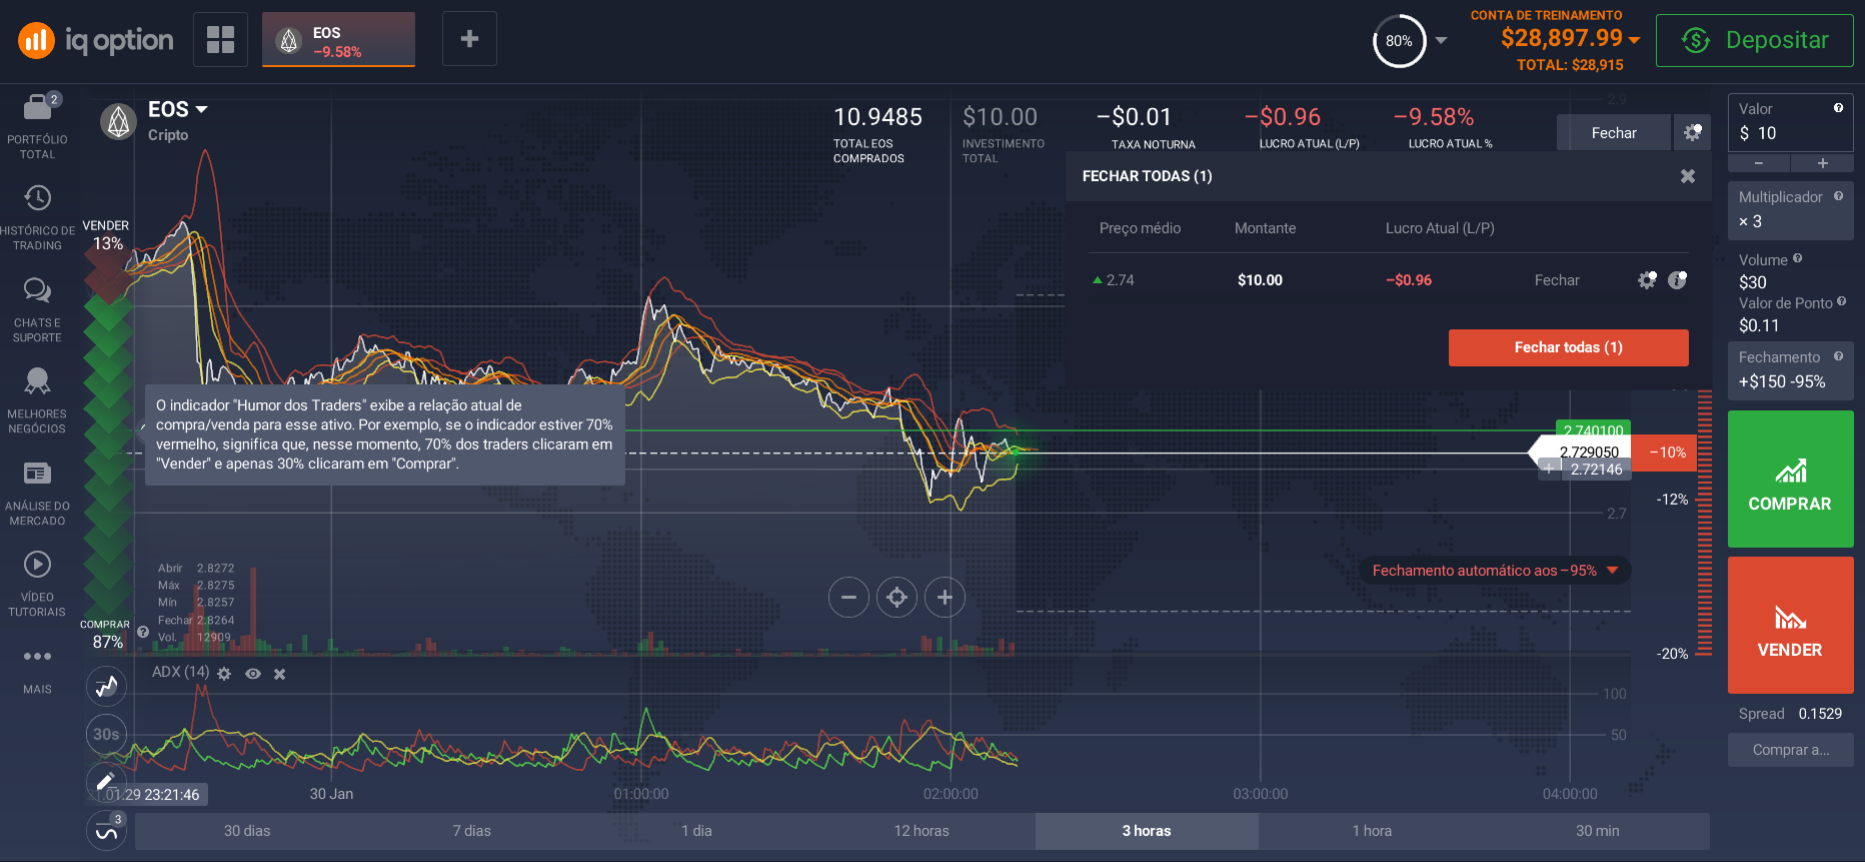This screenshot has width=1865, height=862.
Task: Click the Volume help icon
Action: coord(1797,258)
